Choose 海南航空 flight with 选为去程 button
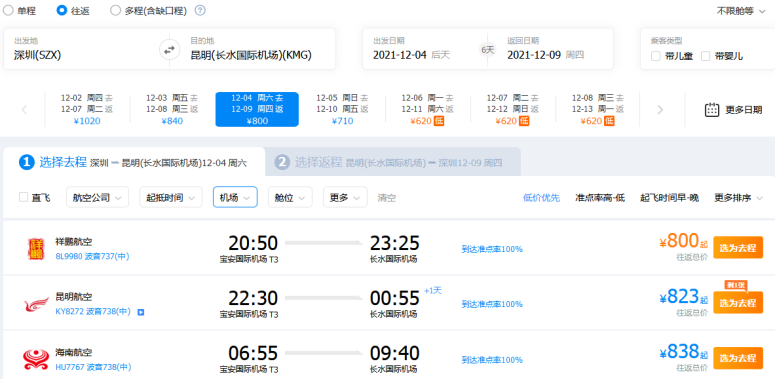The width and height of the screenshot is (777, 379). point(738,358)
